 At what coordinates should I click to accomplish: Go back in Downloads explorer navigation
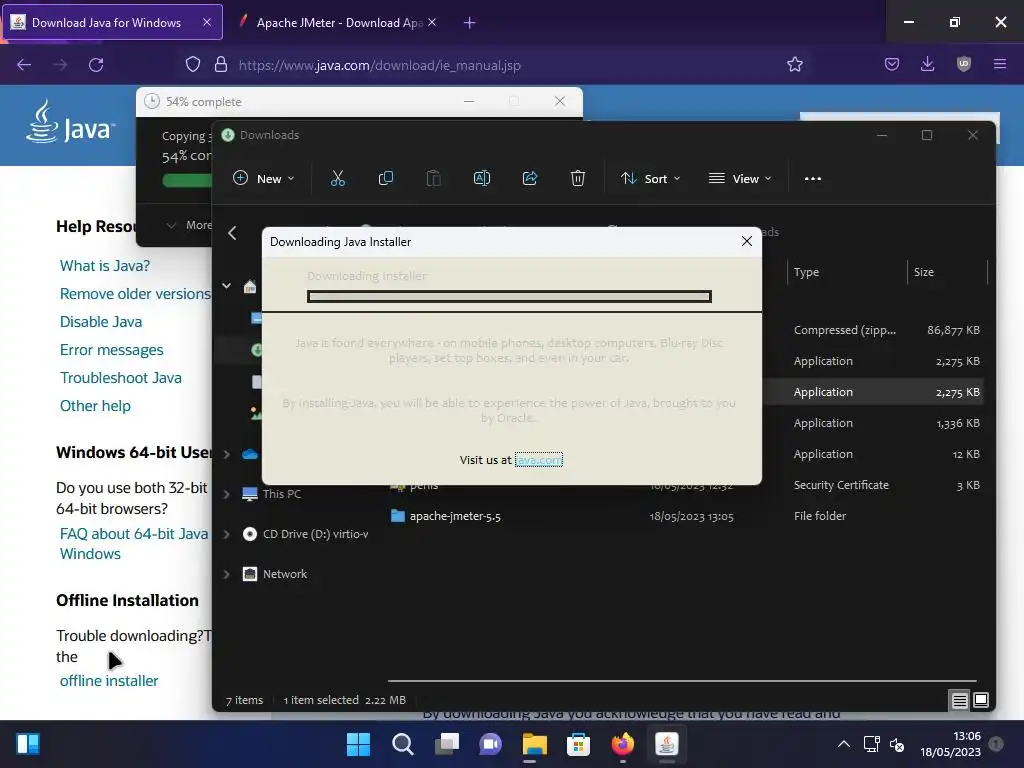[x=232, y=233]
